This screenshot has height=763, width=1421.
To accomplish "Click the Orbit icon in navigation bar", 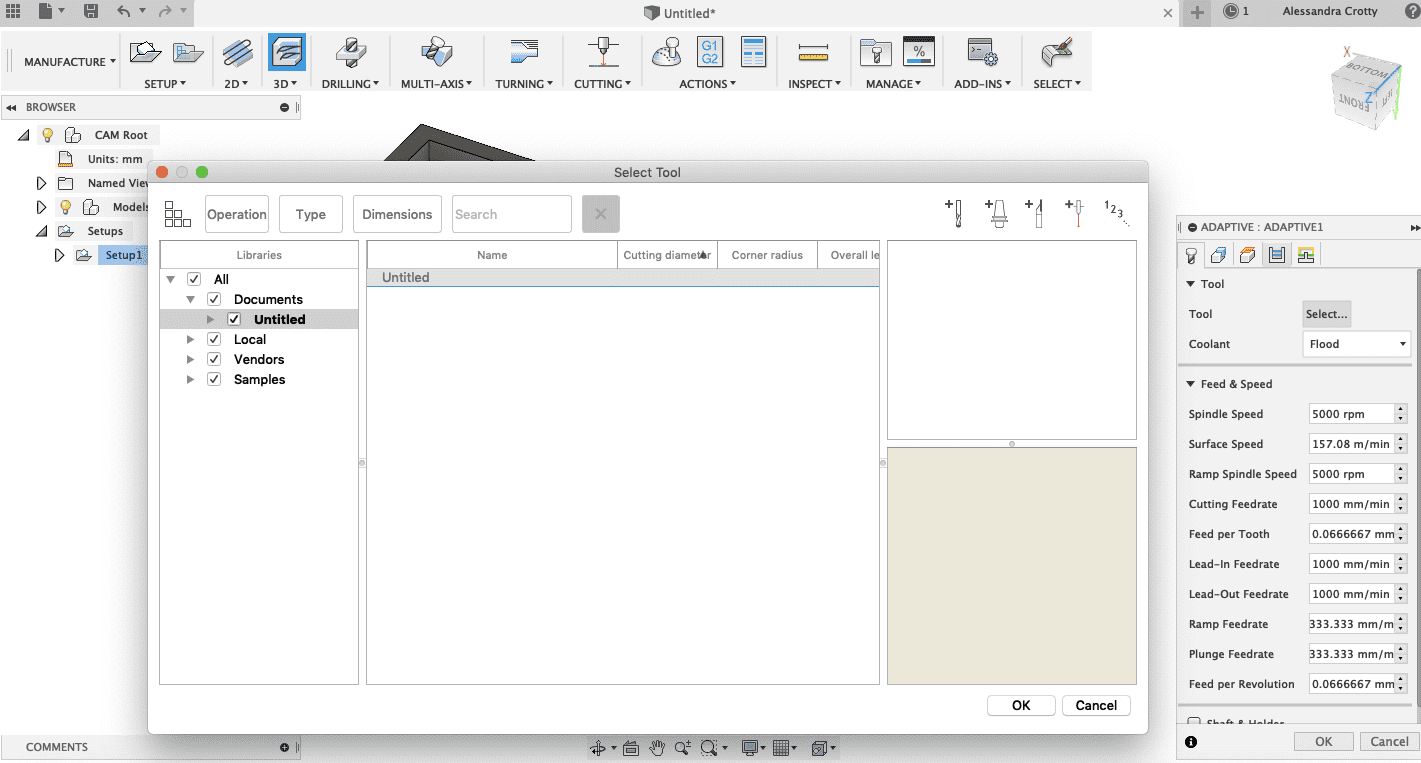I will tap(598, 748).
